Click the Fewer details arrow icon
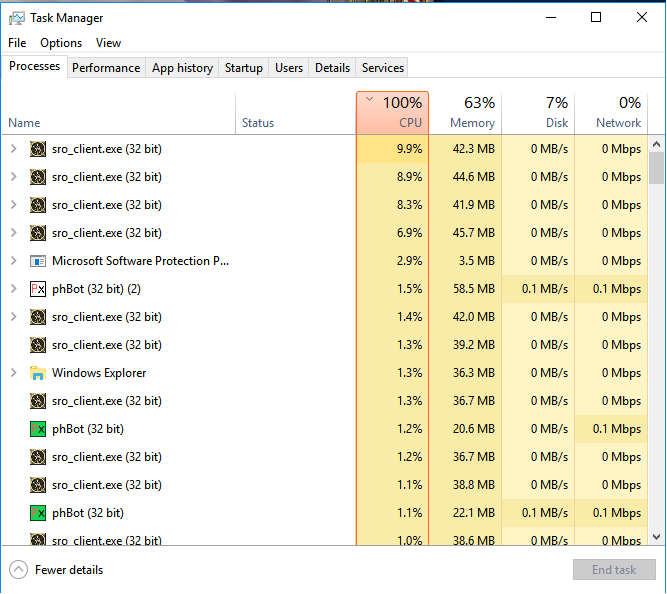Image resolution: width=667 pixels, height=594 pixels. pyautogui.click(x=18, y=570)
